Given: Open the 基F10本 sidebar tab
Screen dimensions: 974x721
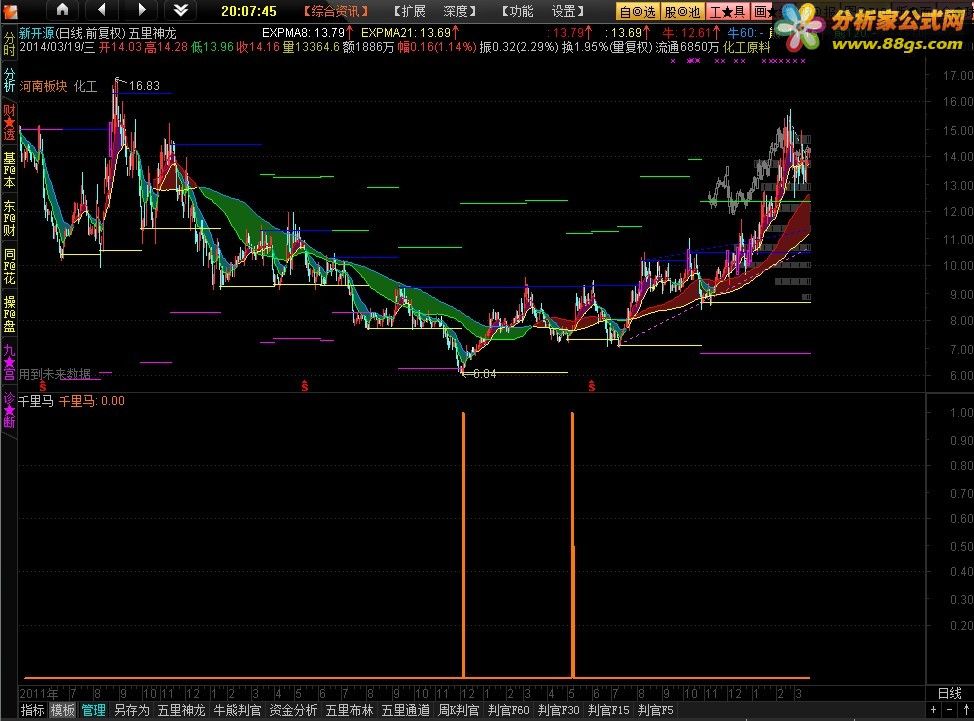Looking at the screenshot, I should (9, 170).
